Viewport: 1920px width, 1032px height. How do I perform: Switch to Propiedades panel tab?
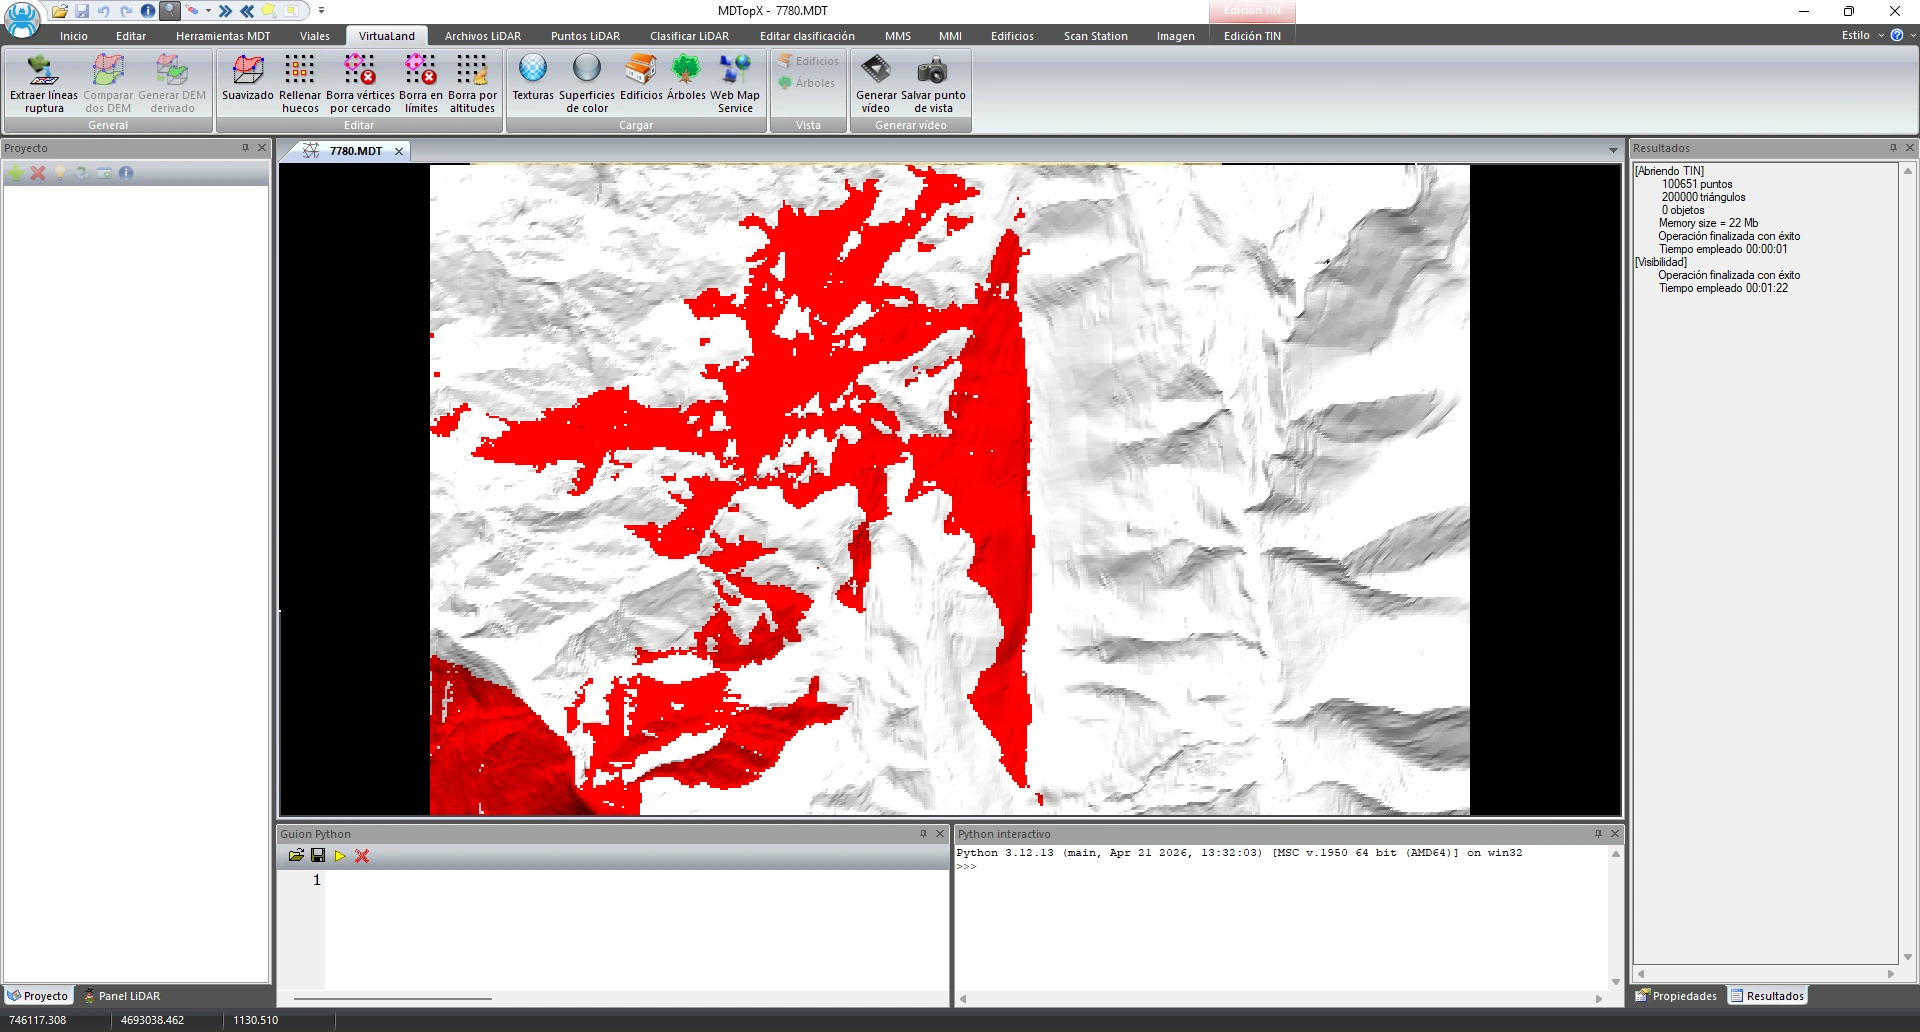[x=1676, y=996]
